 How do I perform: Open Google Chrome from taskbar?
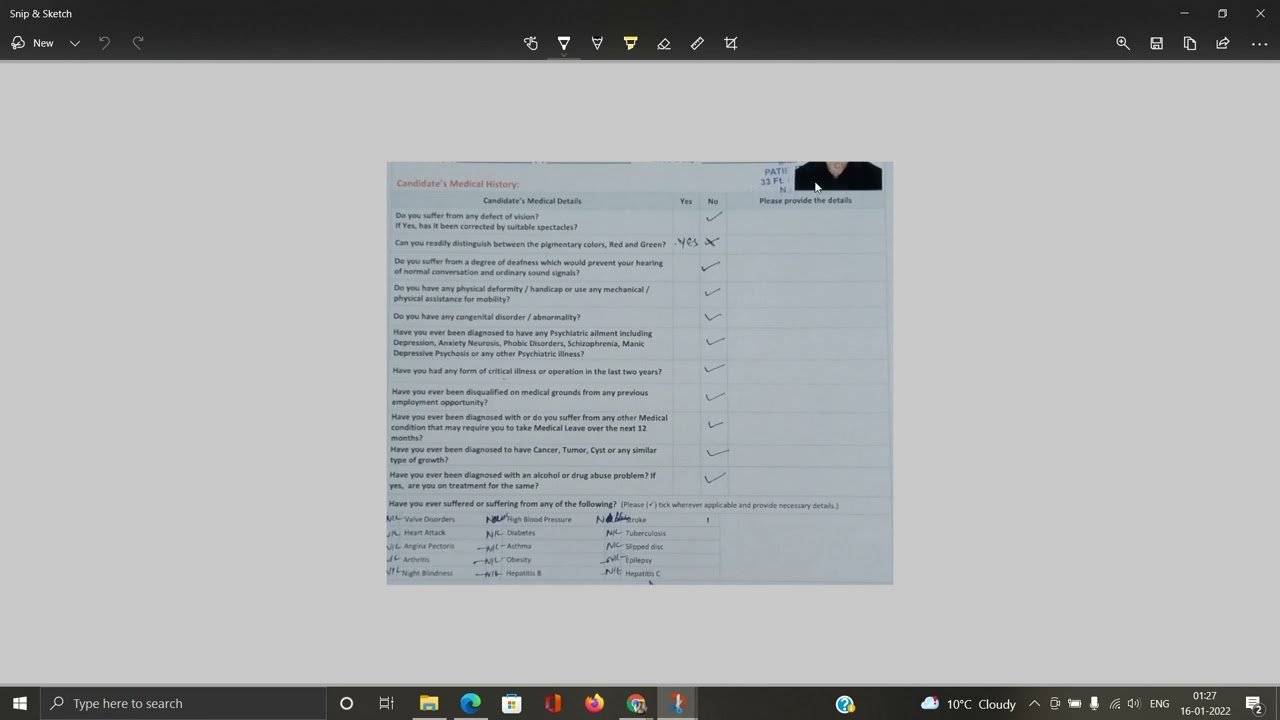click(x=636, y=703)
